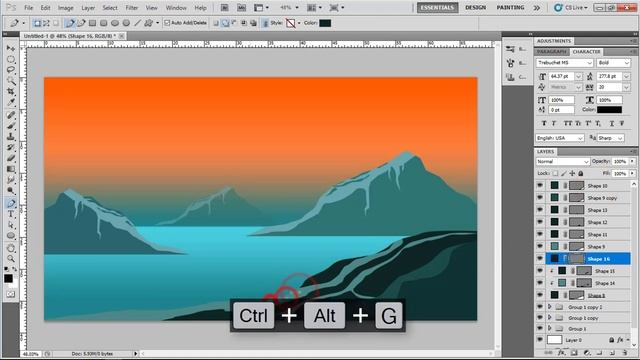
Task: Toggle the Lock all padlock
Action: (x=581, y=173)
